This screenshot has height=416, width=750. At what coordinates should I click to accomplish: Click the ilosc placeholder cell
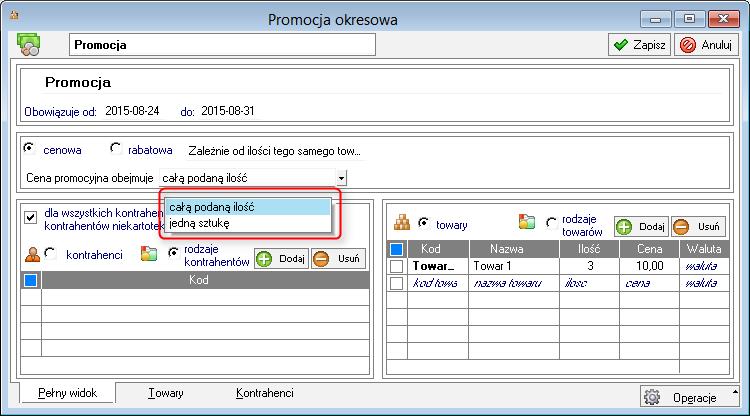pyautogui.click(x=589, y=284)
